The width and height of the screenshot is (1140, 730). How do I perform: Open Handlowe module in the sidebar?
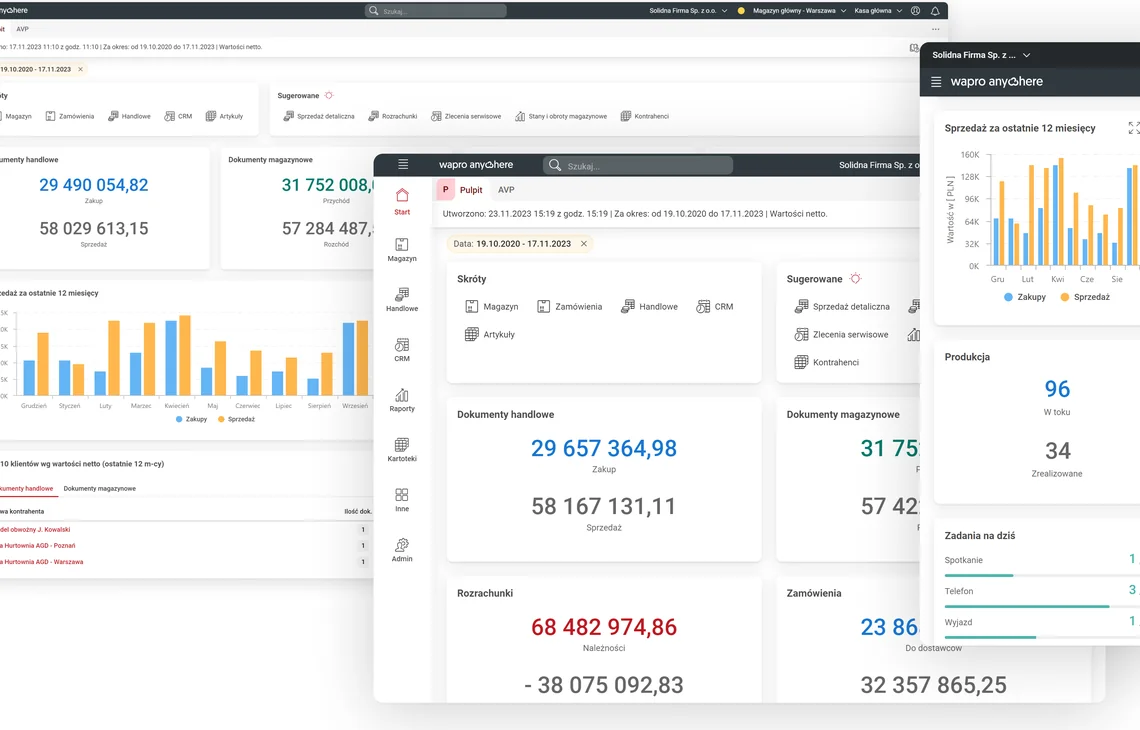pyautogui.click(x=402, y=300)
